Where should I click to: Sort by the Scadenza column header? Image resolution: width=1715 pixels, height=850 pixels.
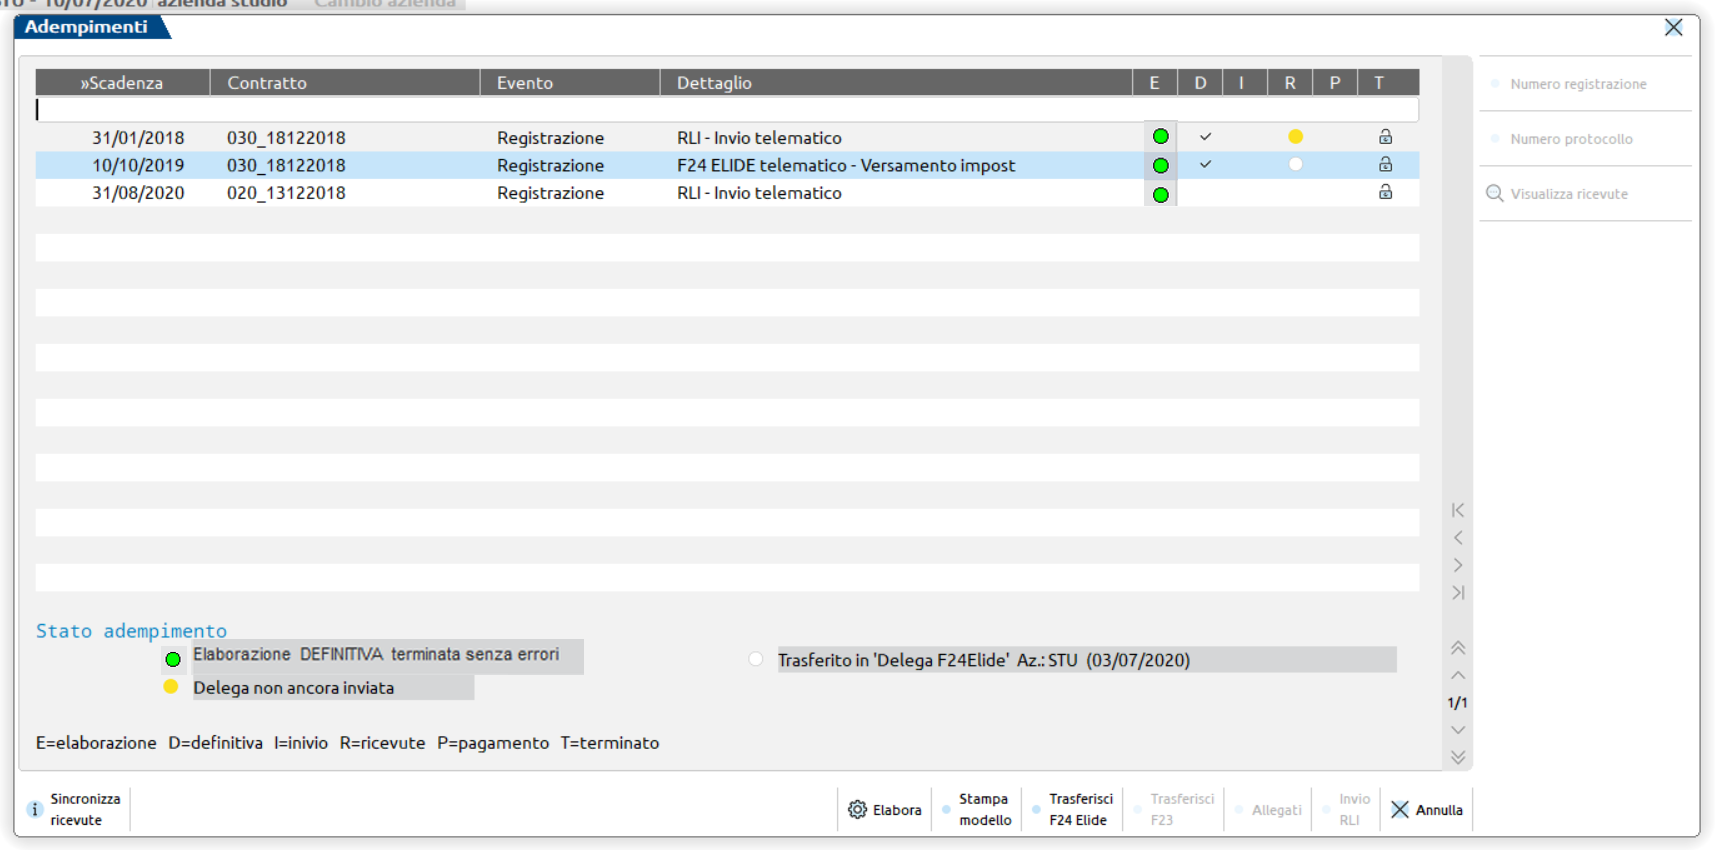pos(122,83)
